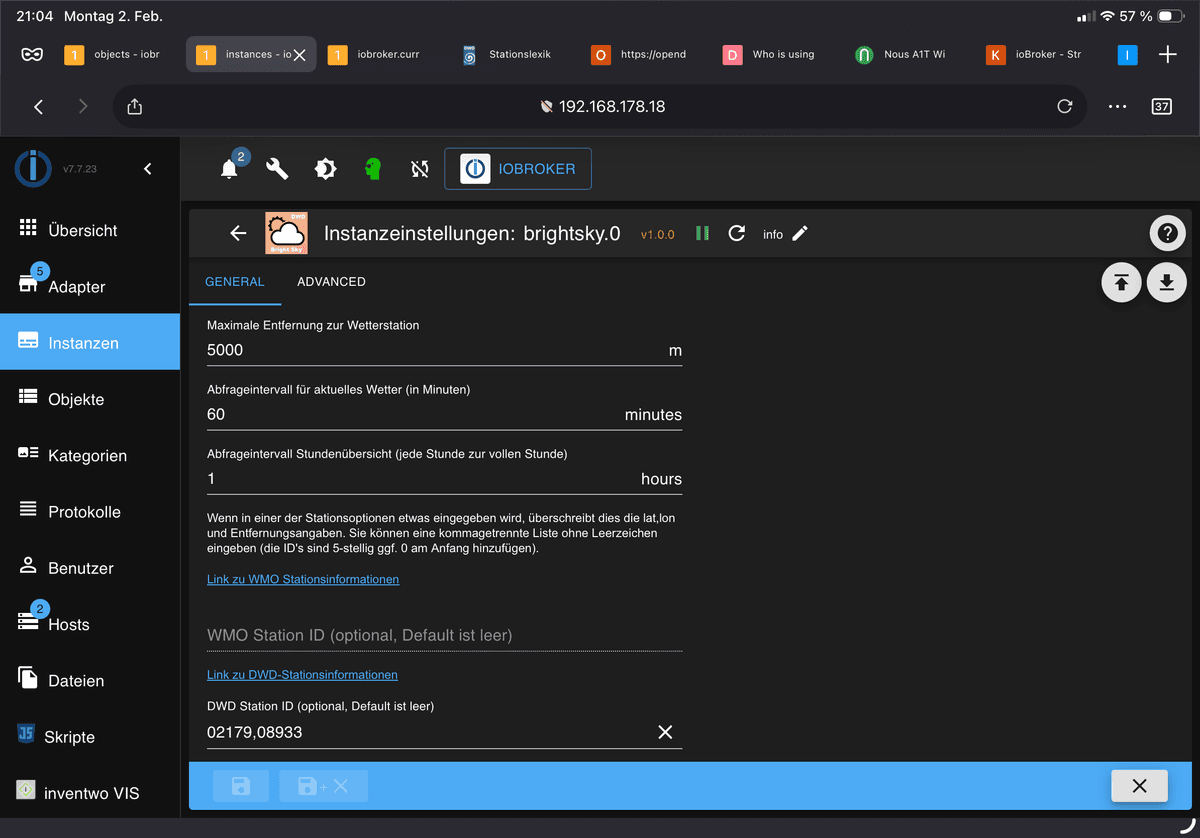Click the hourly overview interval field showing 1

tap(444, 479)
